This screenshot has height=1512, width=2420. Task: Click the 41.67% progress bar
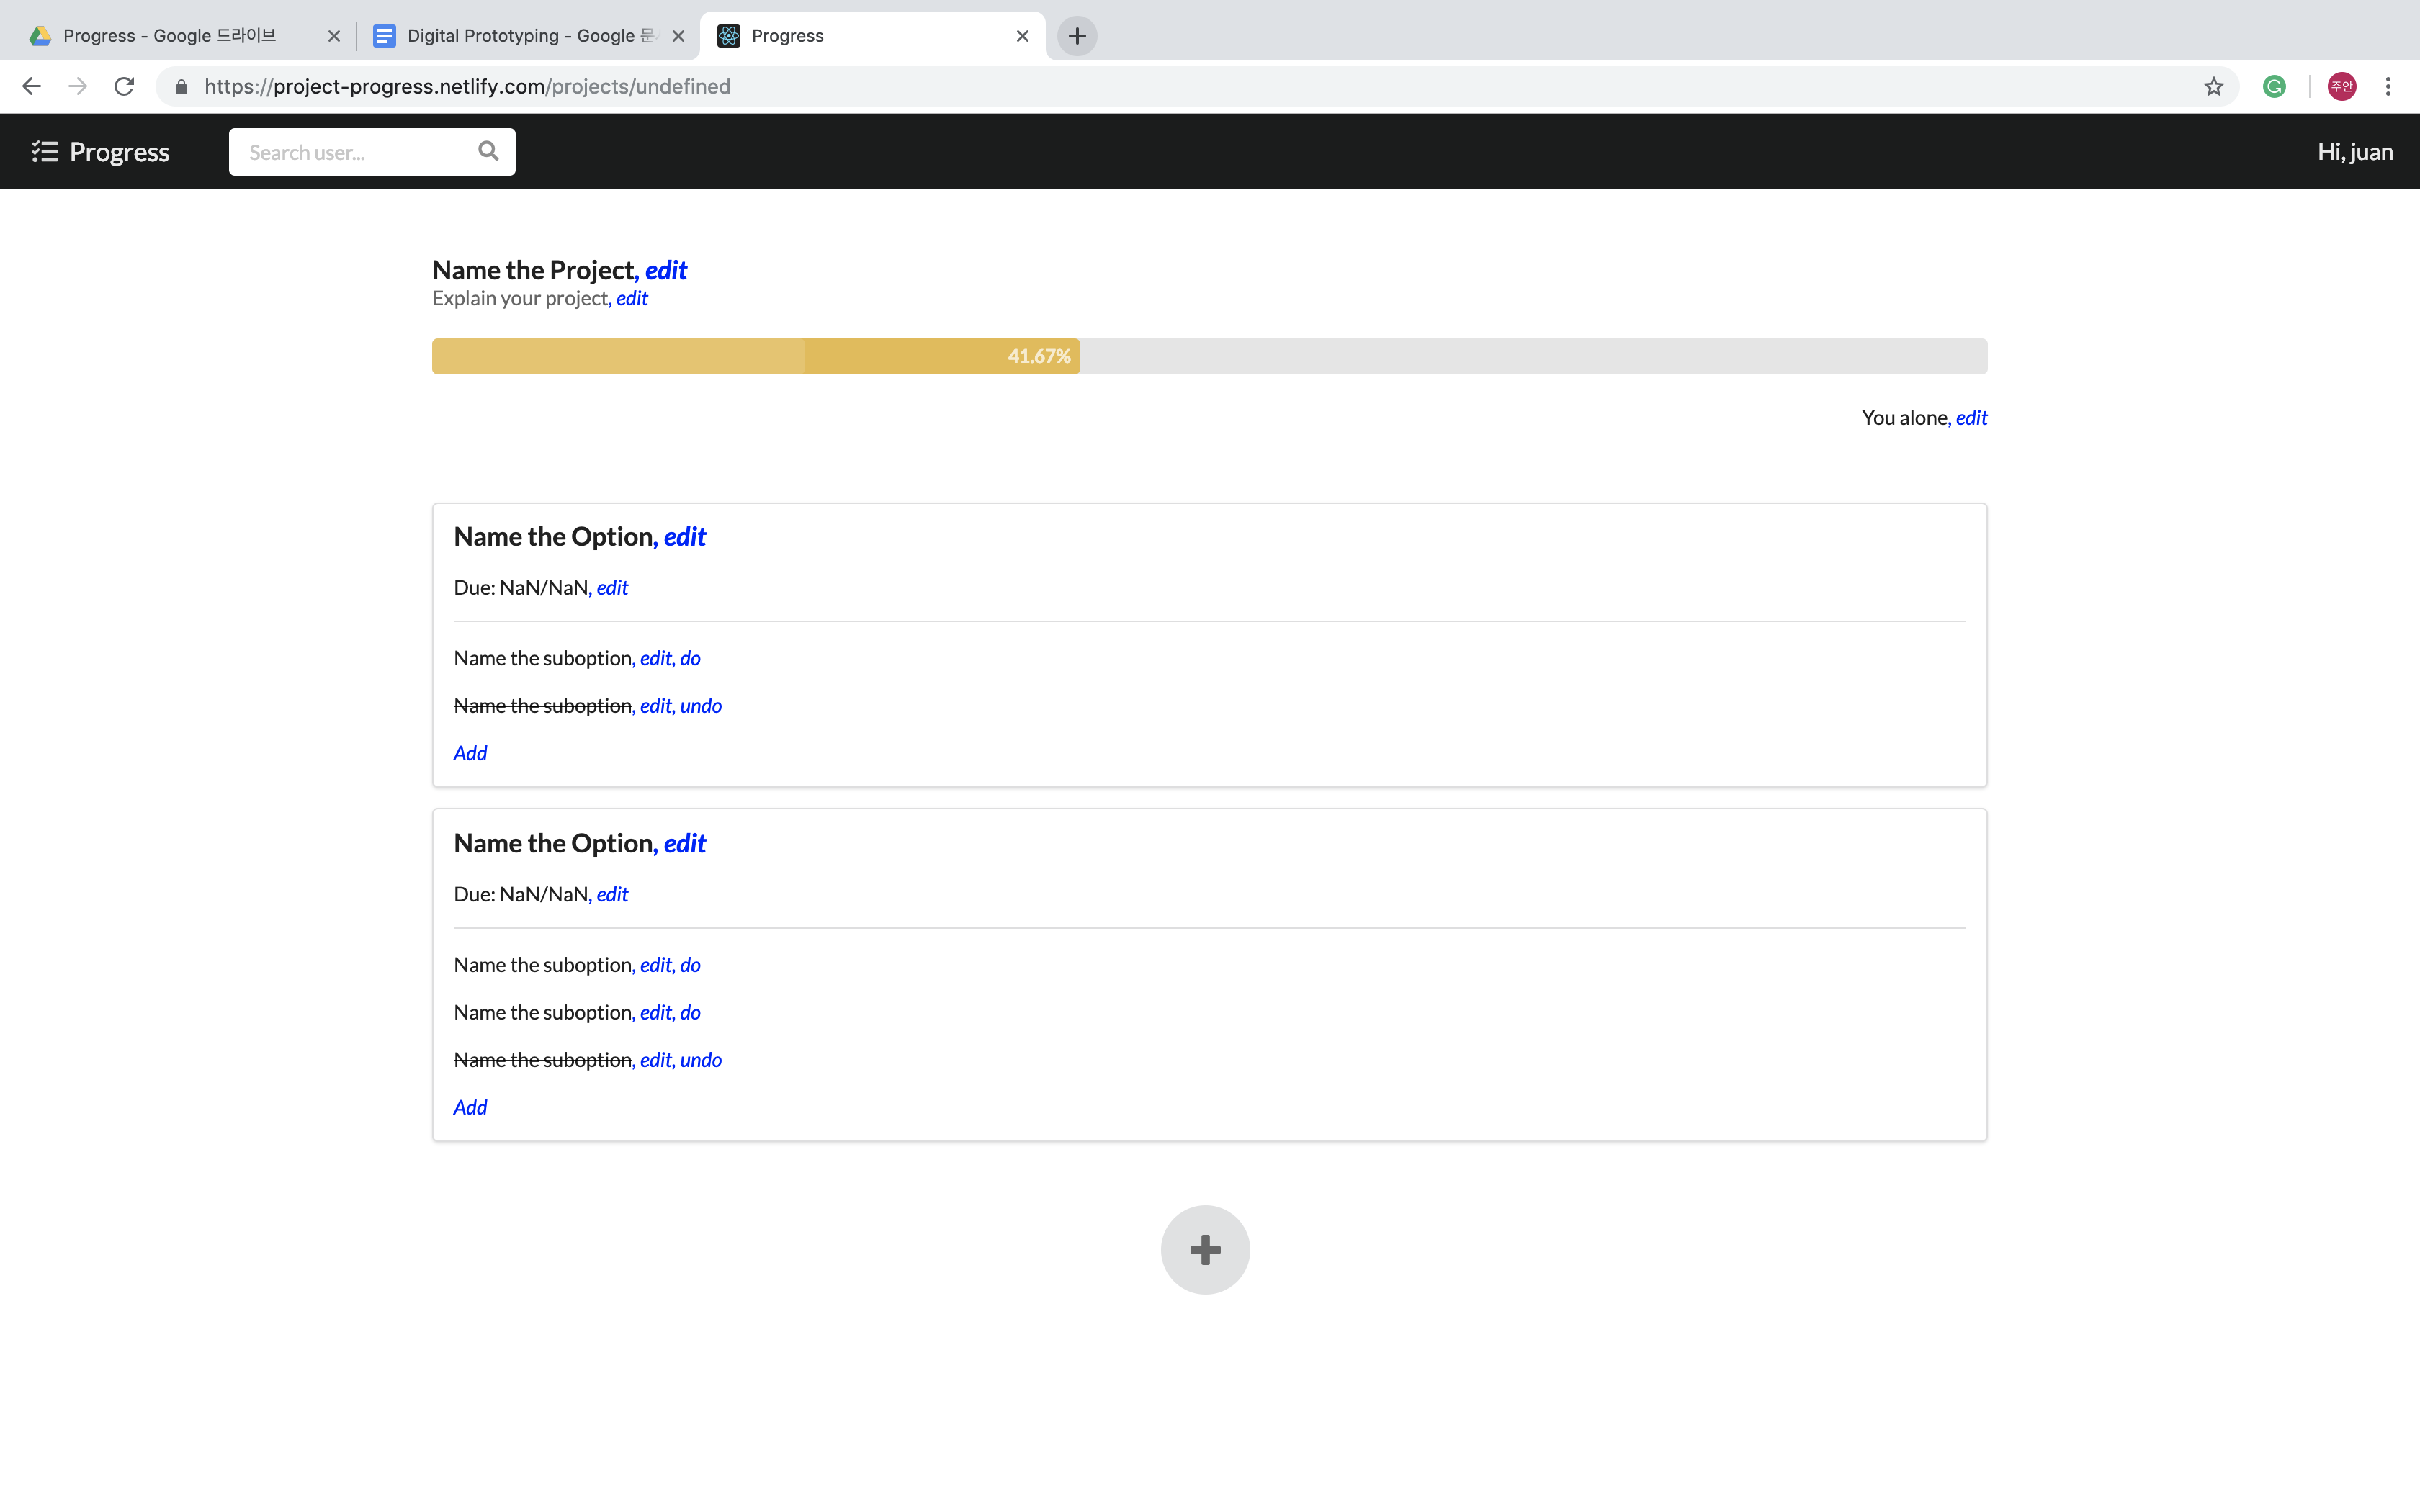[755, 356]
